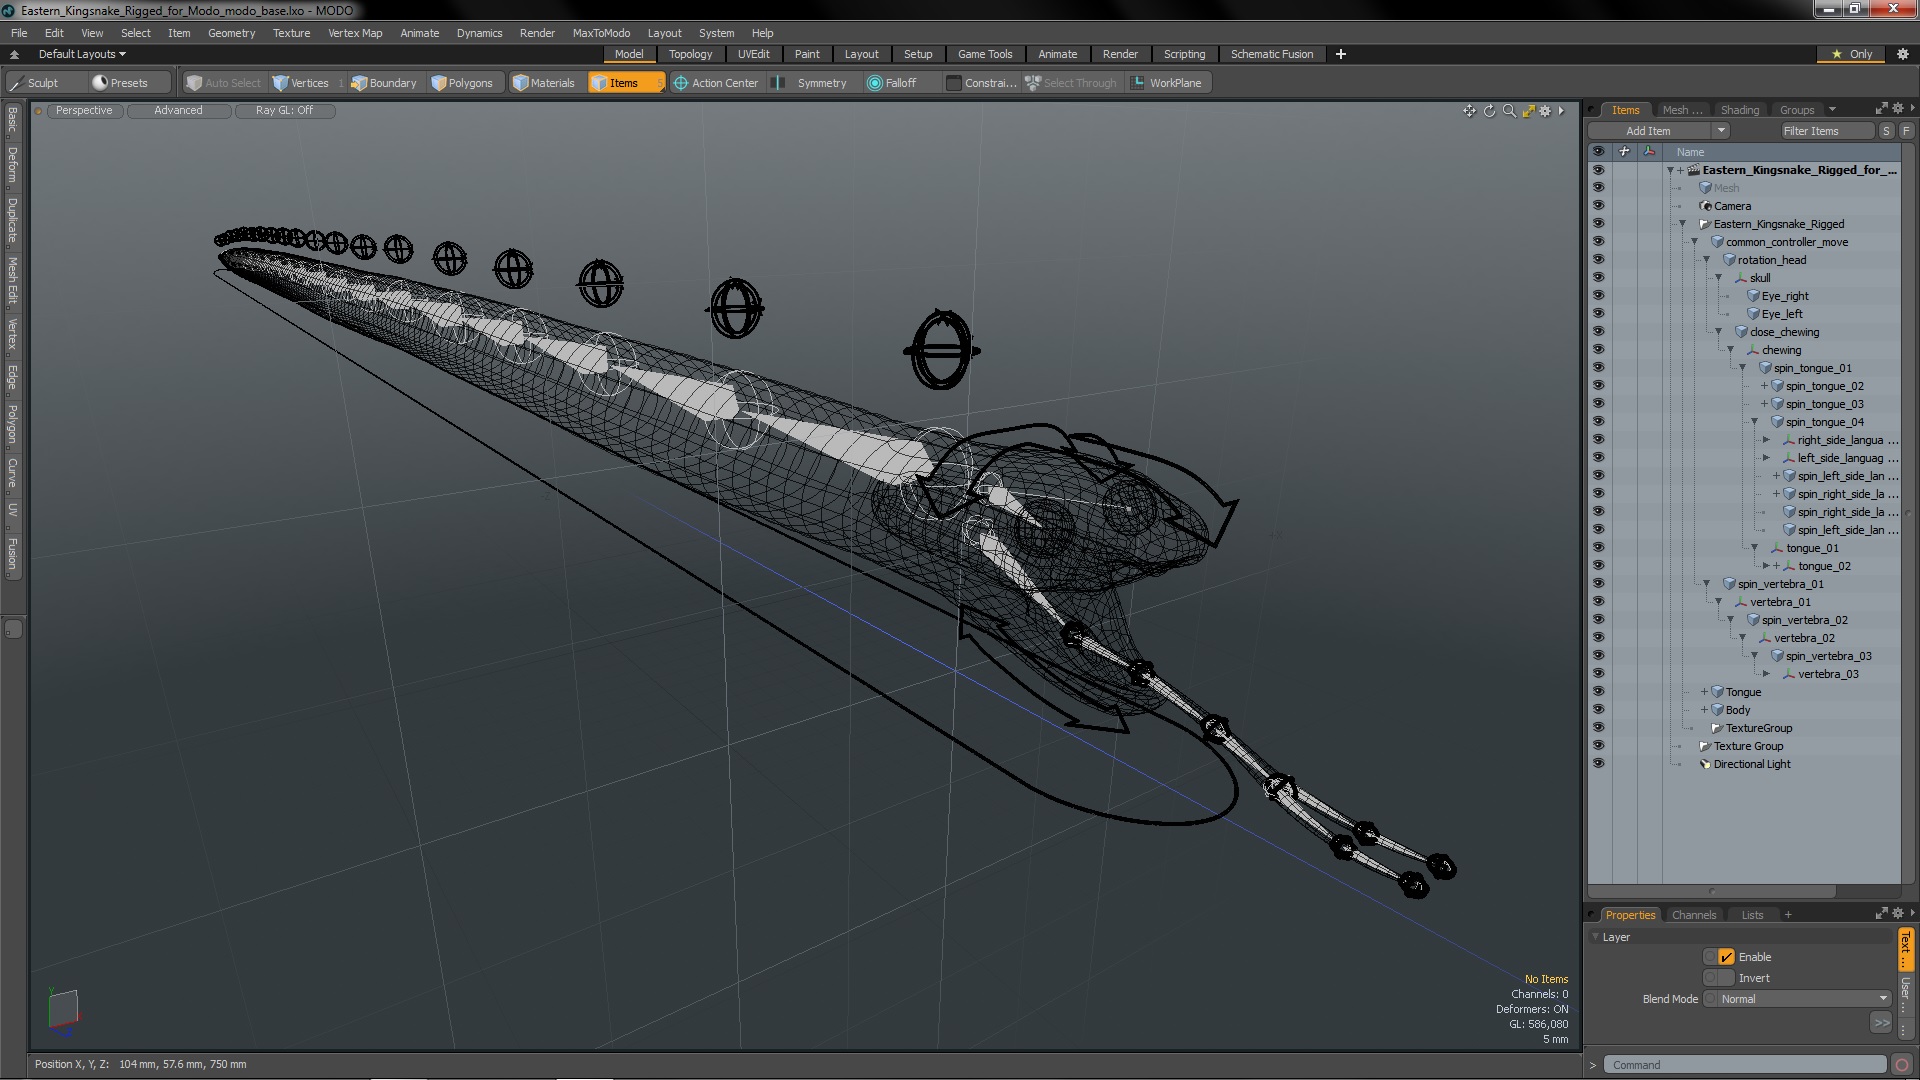This screenshot has width=1920, height=1080.
Task: Collapse the common_controller_move item
Action: click(x=1694, y=242)
